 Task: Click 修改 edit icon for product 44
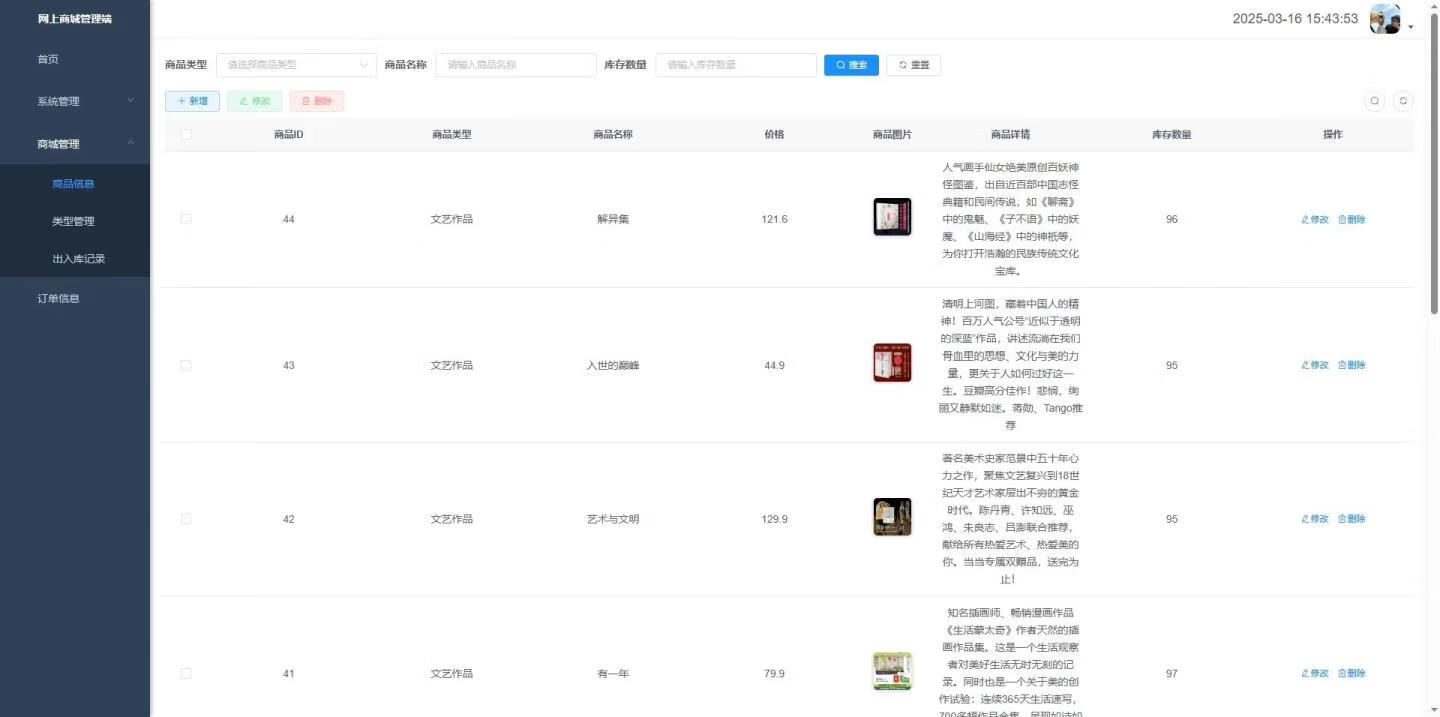point(1314,220)
